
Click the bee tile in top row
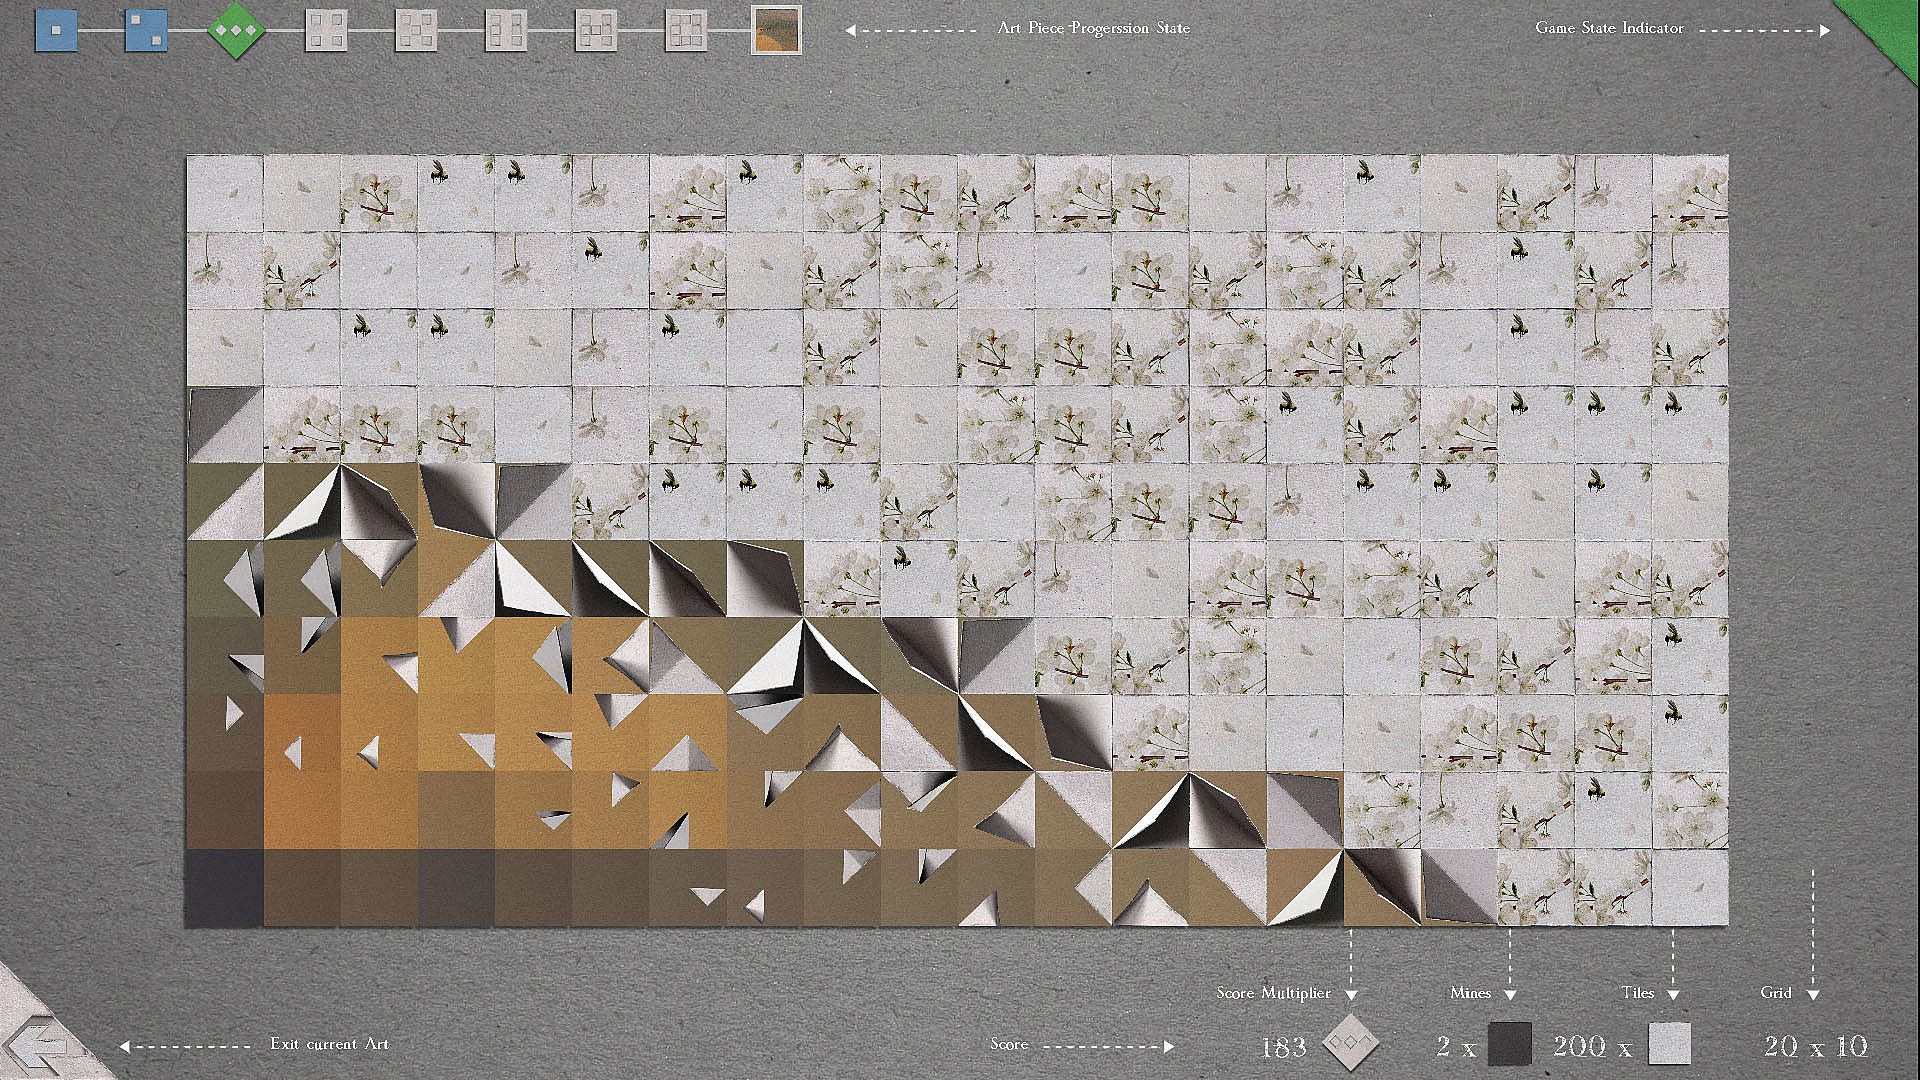[x=455, y=193]
